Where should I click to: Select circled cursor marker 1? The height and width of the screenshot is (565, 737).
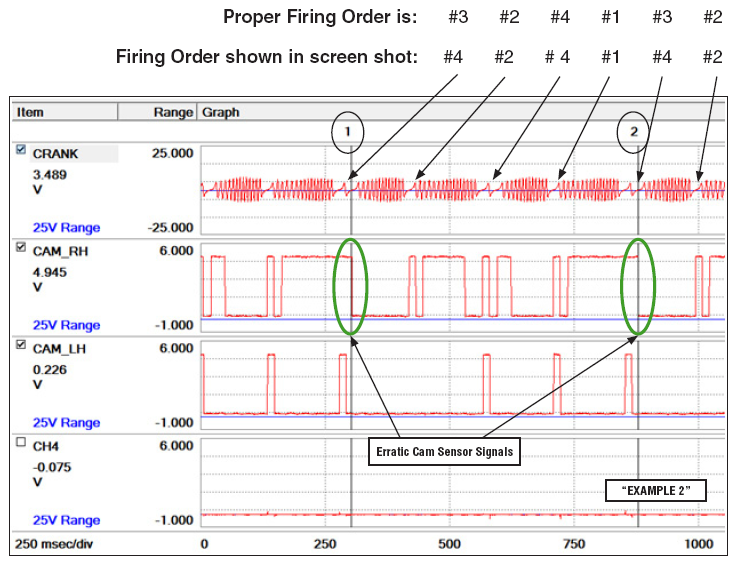(348, 132)
